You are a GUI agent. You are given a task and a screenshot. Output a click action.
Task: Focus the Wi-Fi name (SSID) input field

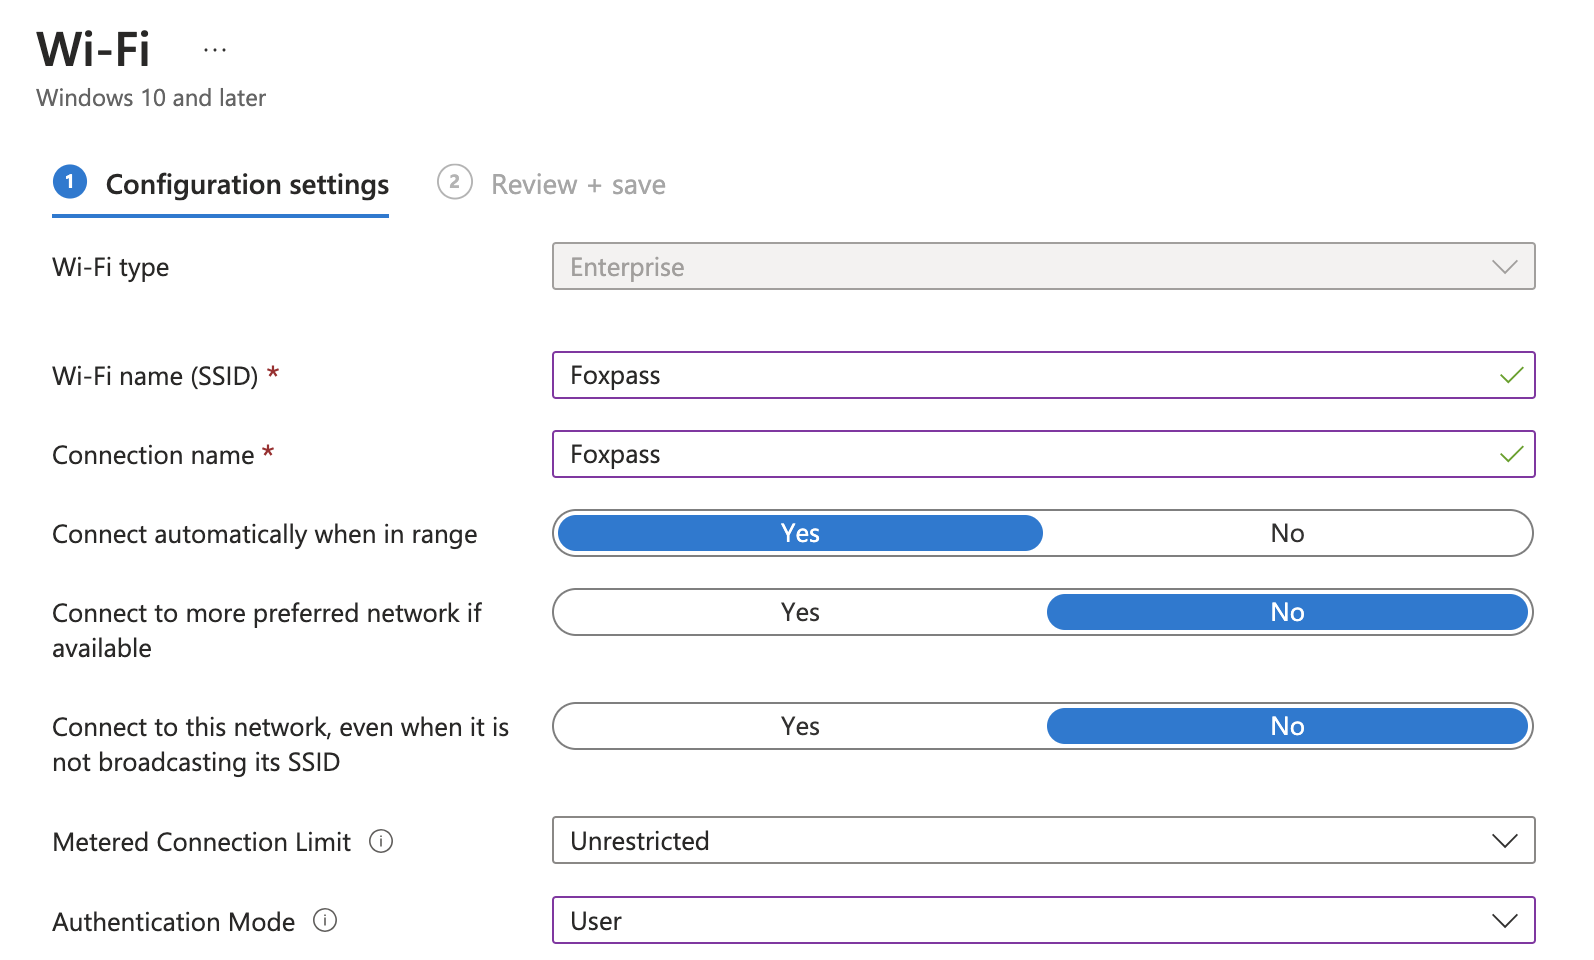pos(1043,375)
